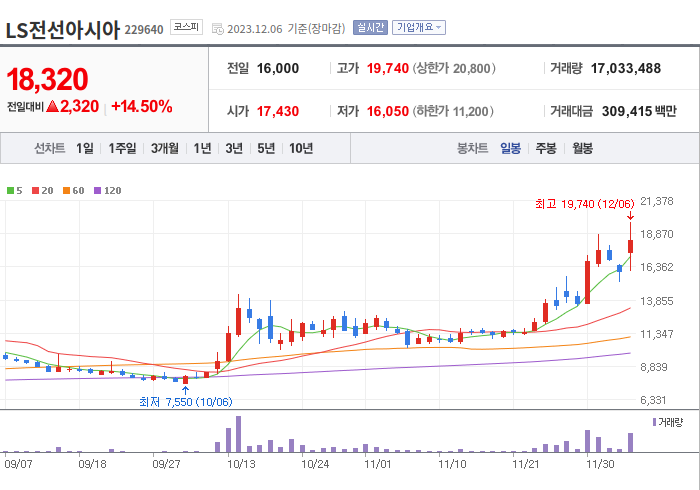Click the 고가 19,740 value
Viewport: 700px width, 490px height.
[x=388, y=68]
